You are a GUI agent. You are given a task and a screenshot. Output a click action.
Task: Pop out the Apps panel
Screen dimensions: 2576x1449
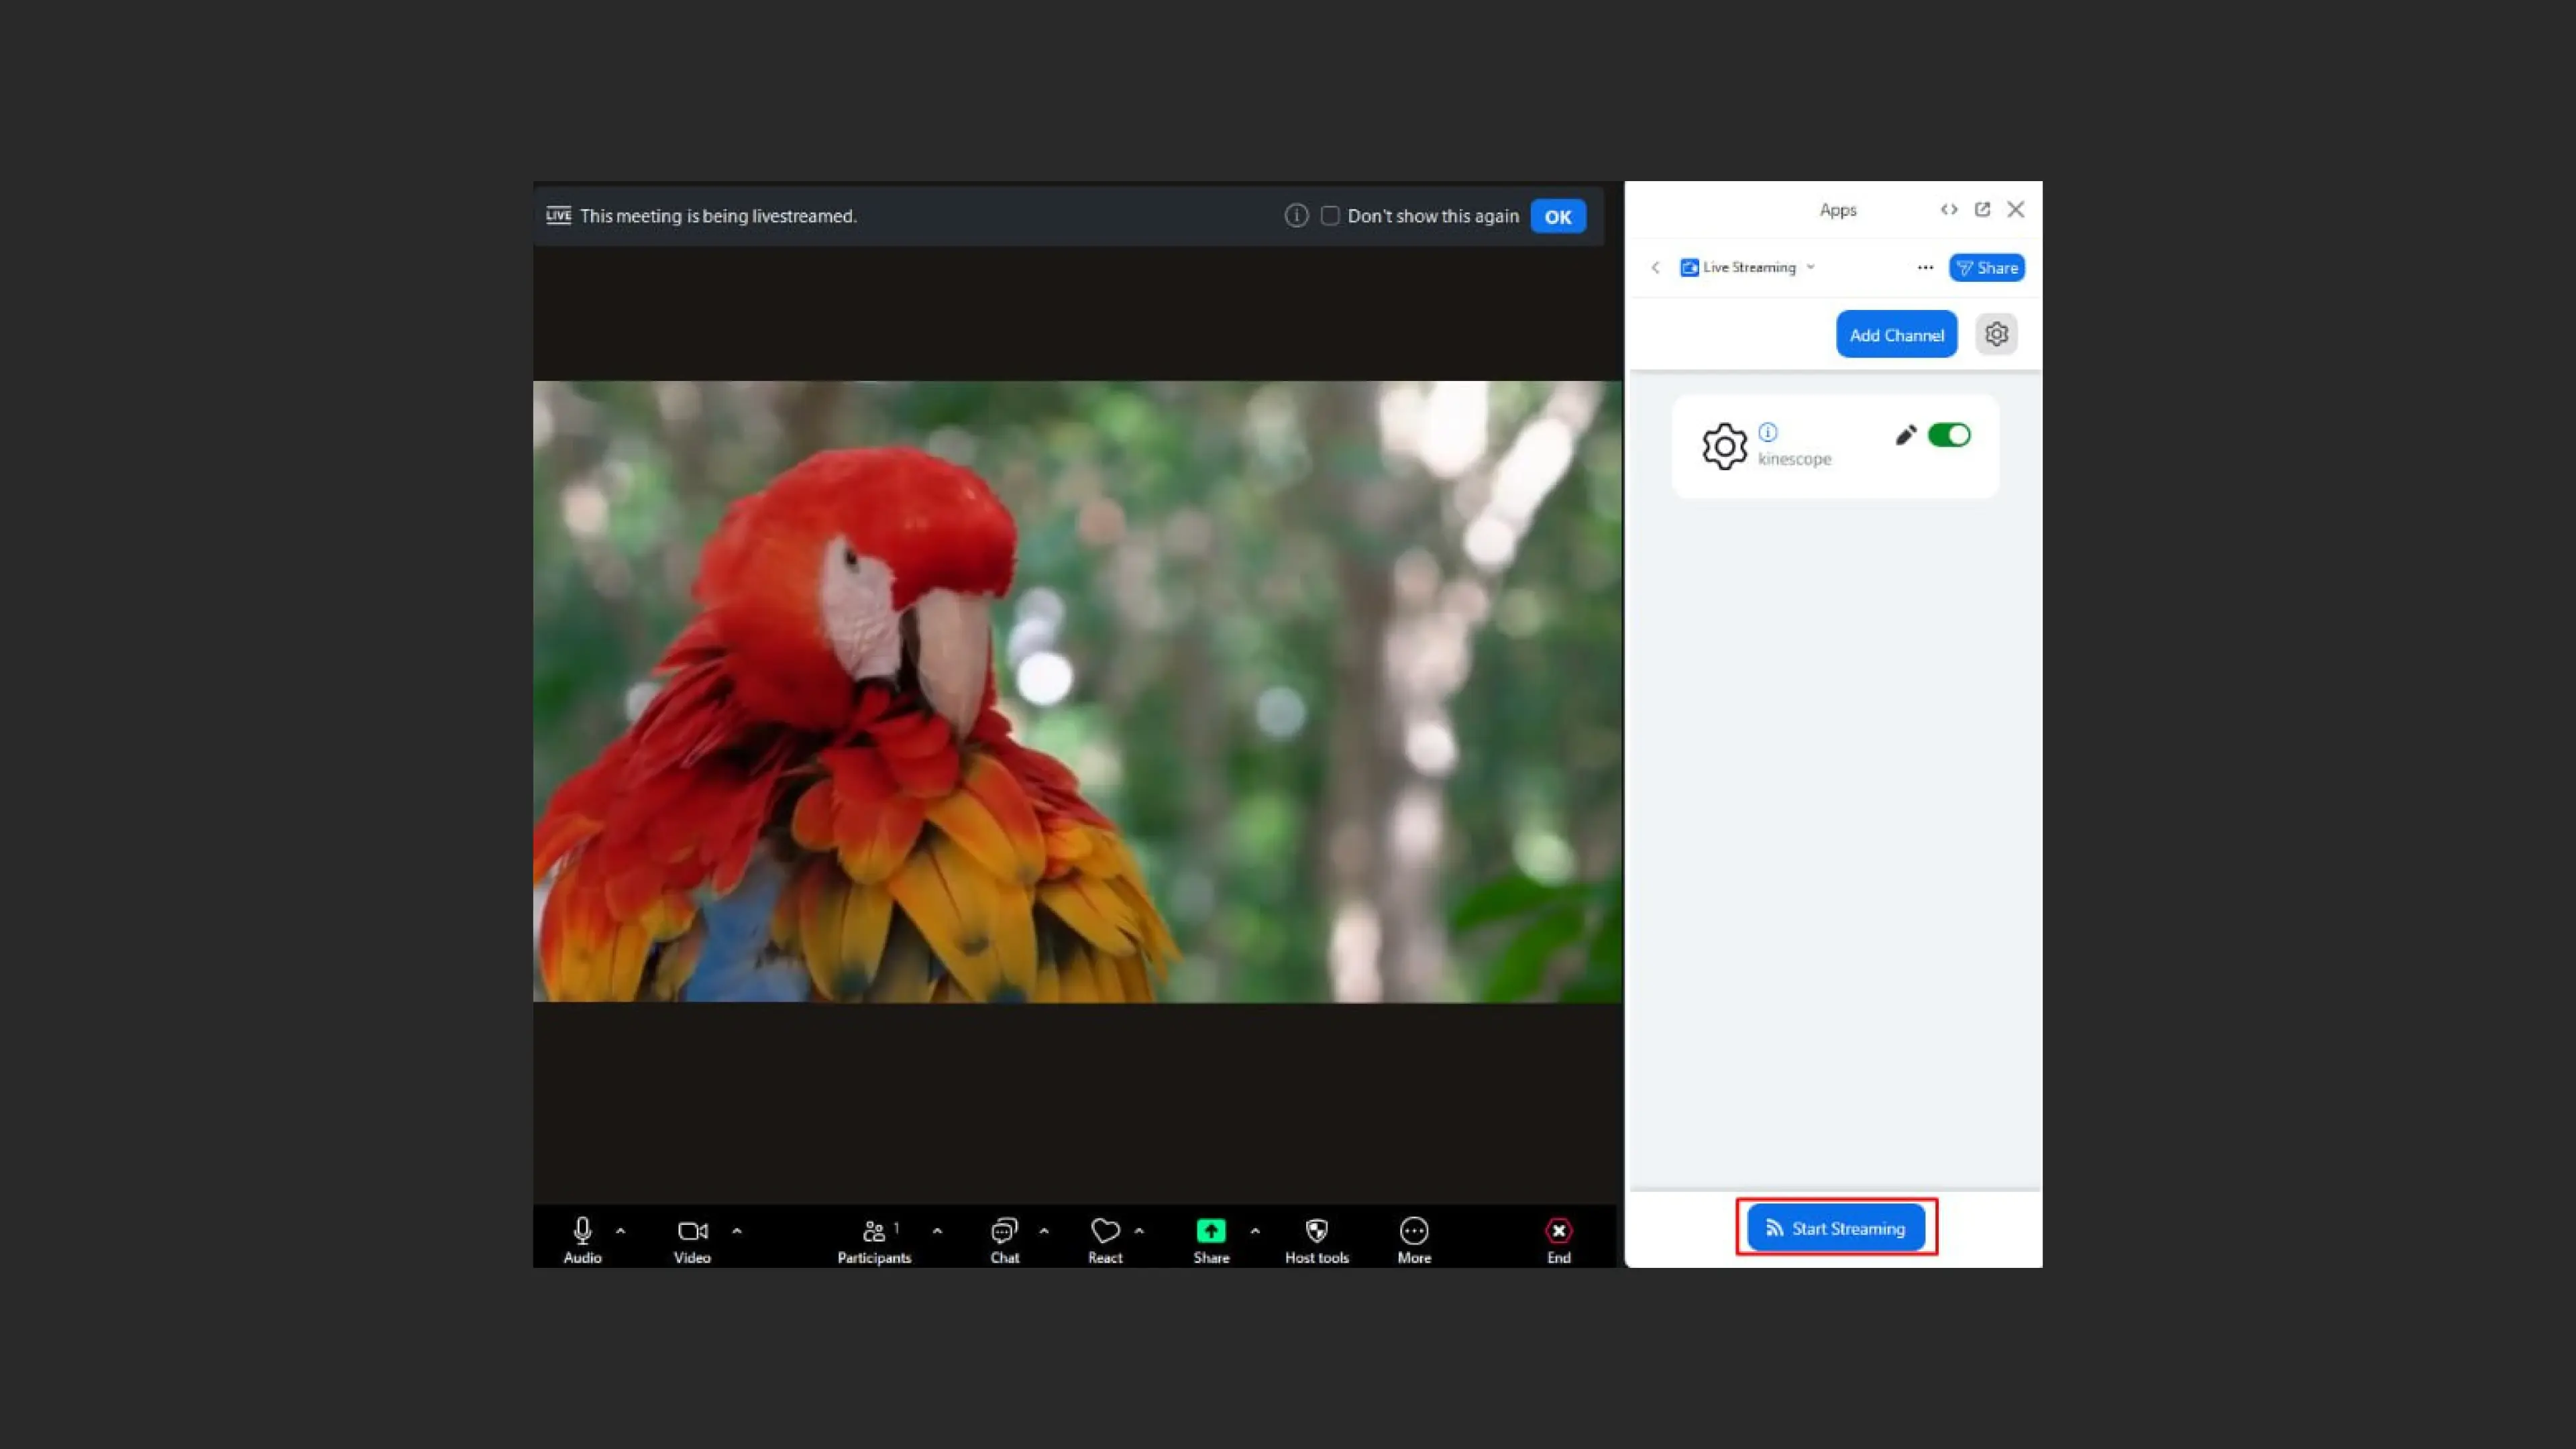coord(1982,209)
